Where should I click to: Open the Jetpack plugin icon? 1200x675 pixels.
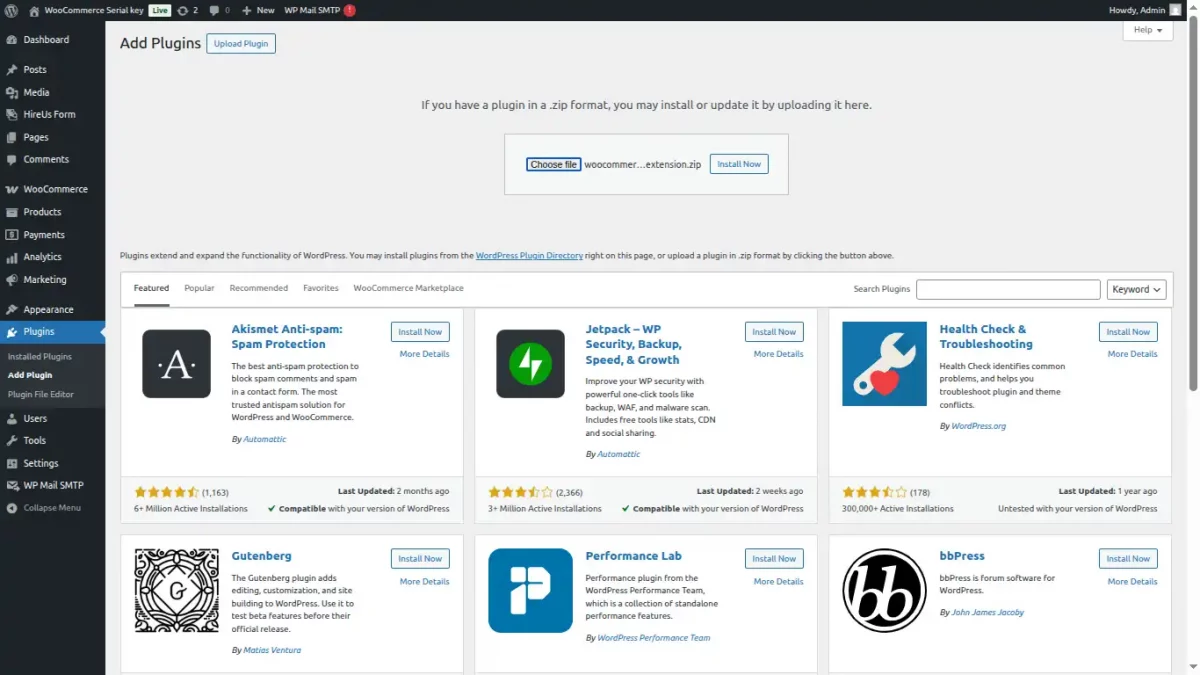[531, 364]
